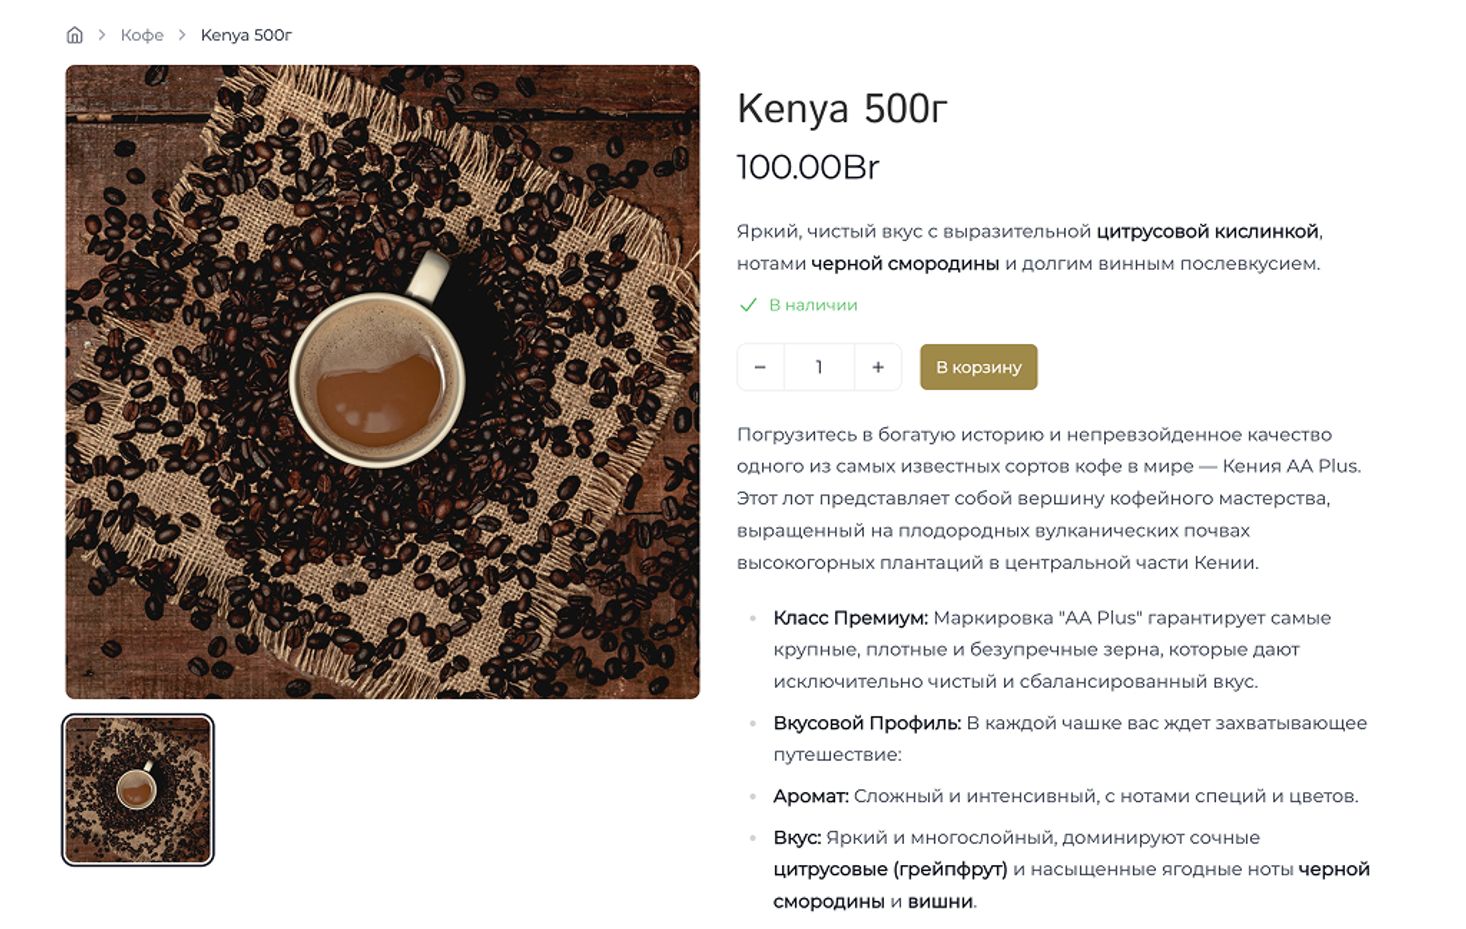Click the В наличии stock status text

[x=813, y=305]
